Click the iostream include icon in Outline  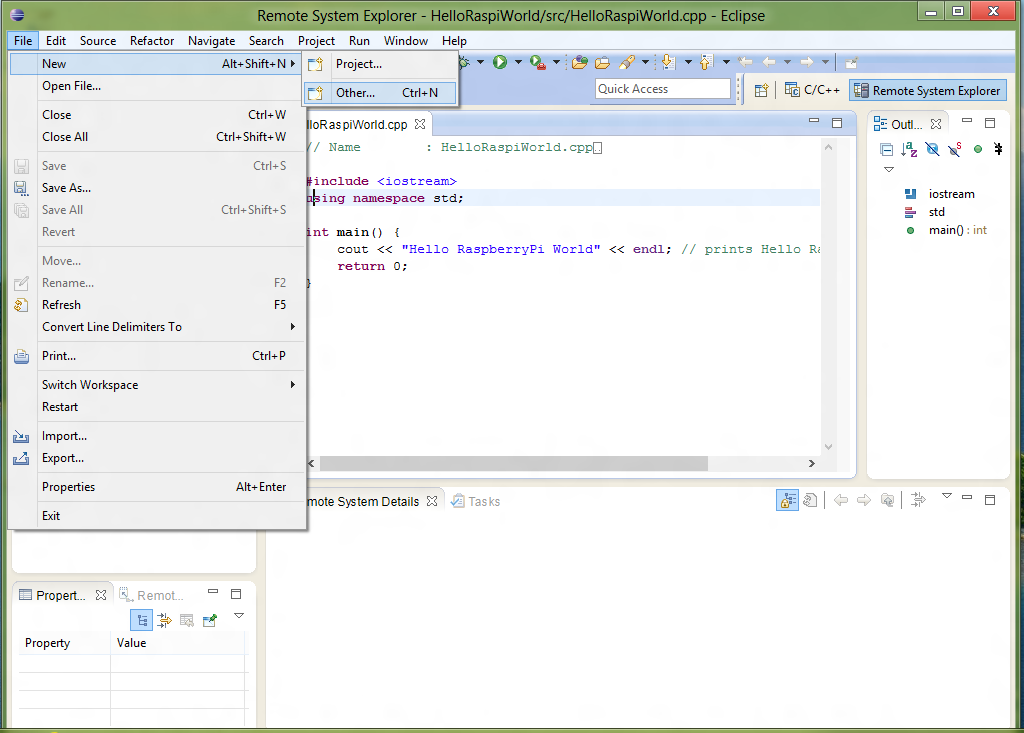[x=910, y=194]
